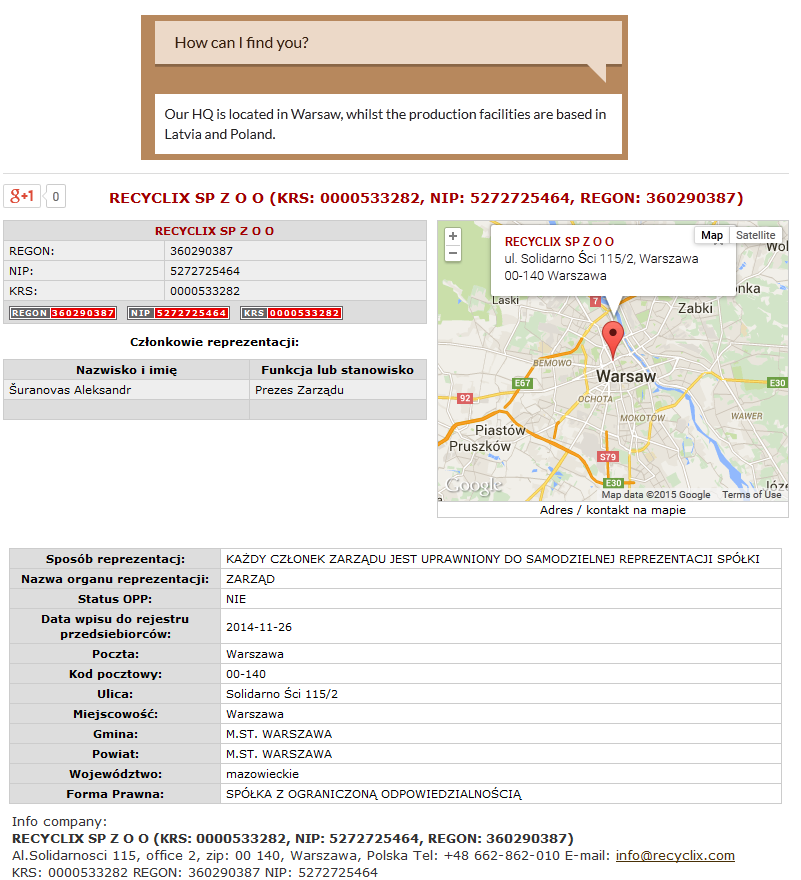Click the Członkowie reprezentacji heading
The width and height of the screenshot is (801, 880).
pyautogui.click(x=214, y=342)
